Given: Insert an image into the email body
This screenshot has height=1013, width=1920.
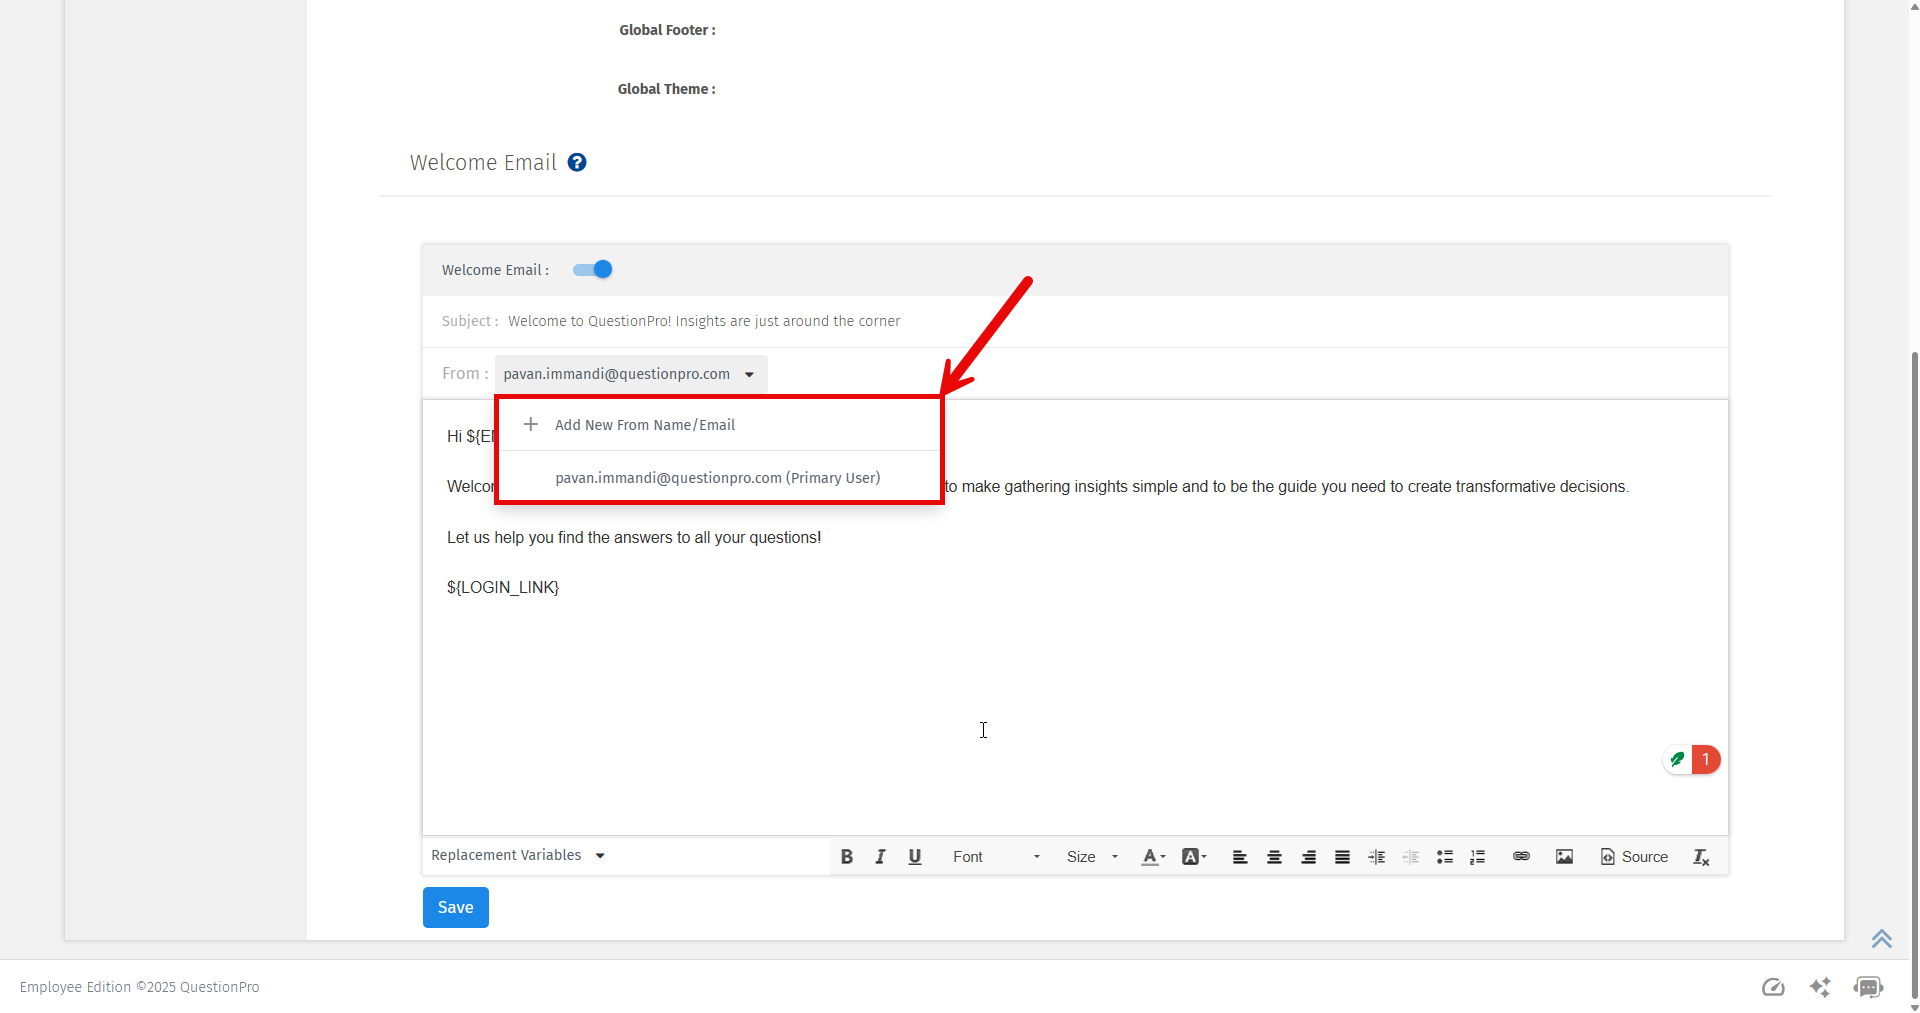Looking at the screenshot, I should click(x=1565, y=856).
